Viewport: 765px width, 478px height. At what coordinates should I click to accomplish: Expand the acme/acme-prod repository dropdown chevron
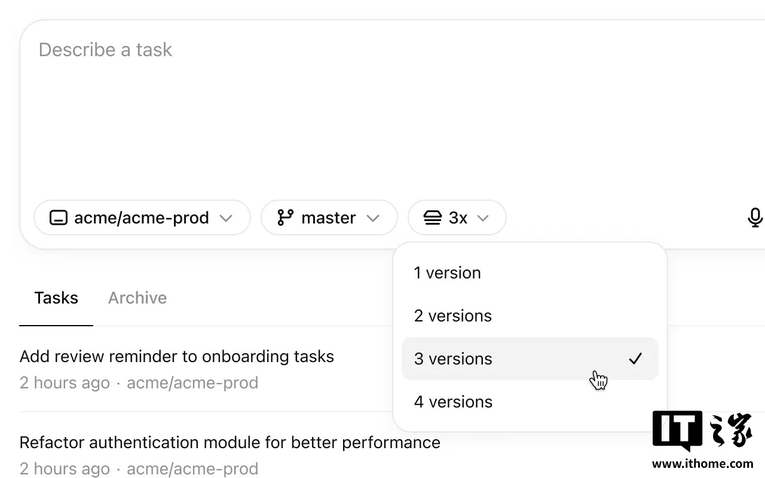(x=226, y=218)
